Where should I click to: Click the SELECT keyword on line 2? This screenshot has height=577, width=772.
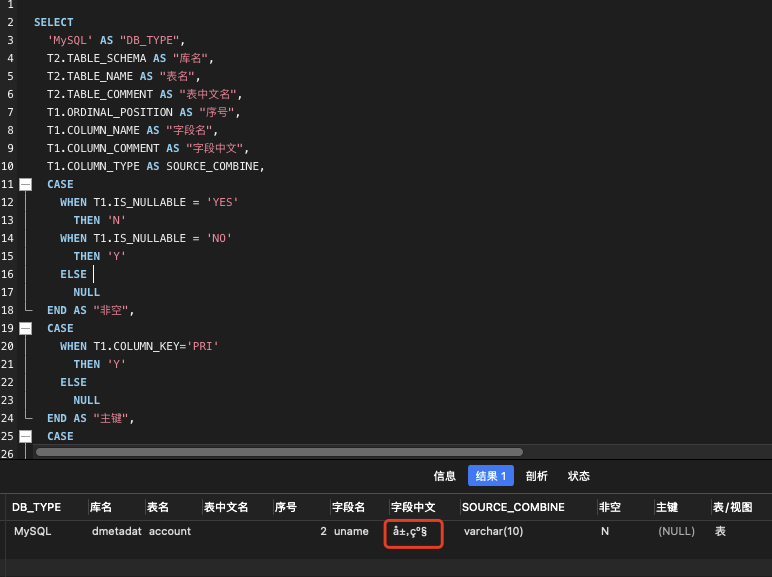pyautogui.click(x=54, y=22)
